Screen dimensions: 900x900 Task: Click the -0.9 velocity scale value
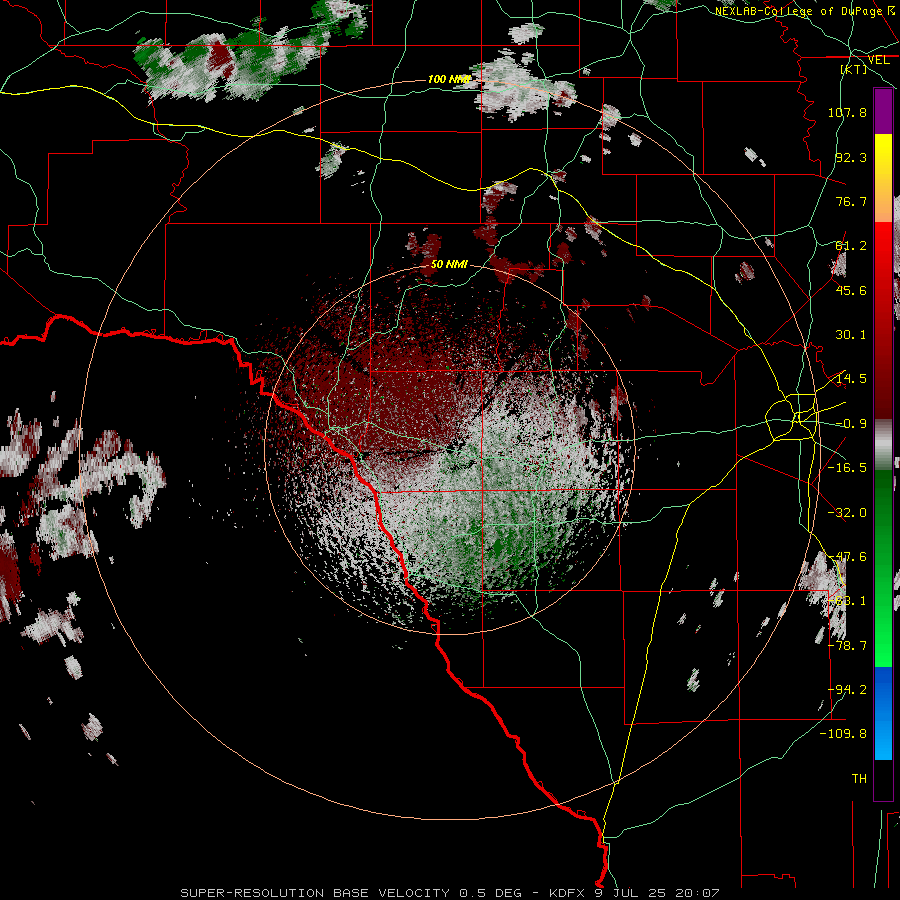[851, 424]
